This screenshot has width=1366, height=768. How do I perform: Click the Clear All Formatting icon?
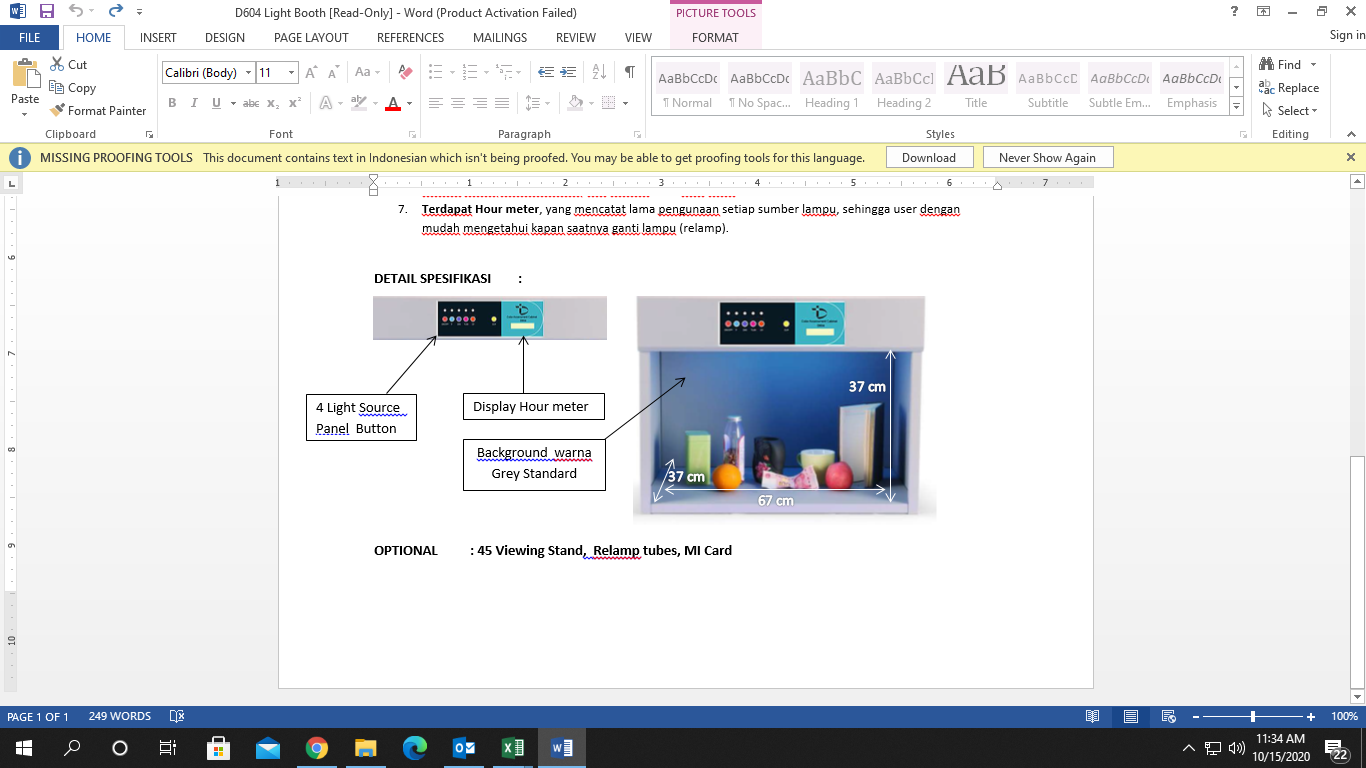pos(405,72)
